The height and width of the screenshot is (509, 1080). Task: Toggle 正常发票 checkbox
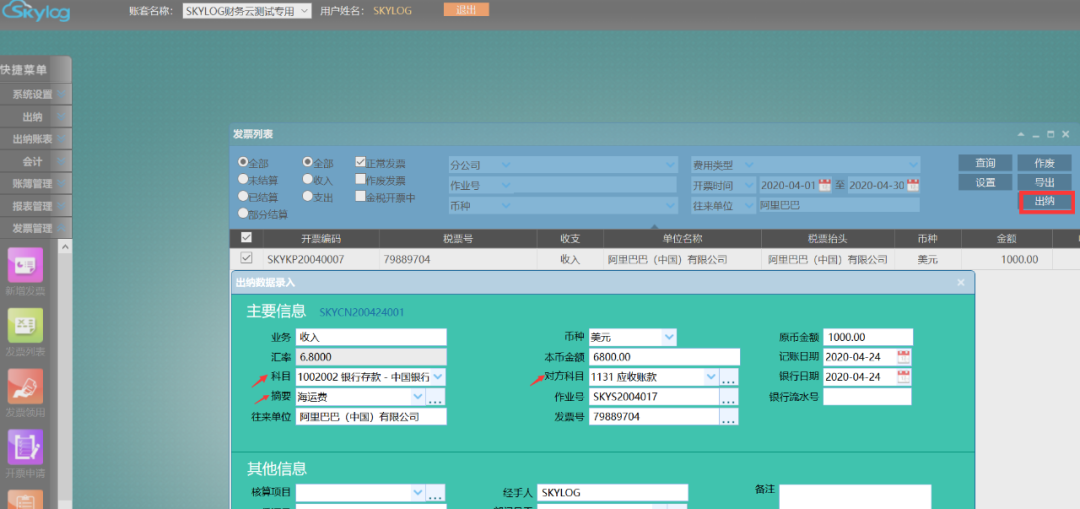(x=360, y=163)
